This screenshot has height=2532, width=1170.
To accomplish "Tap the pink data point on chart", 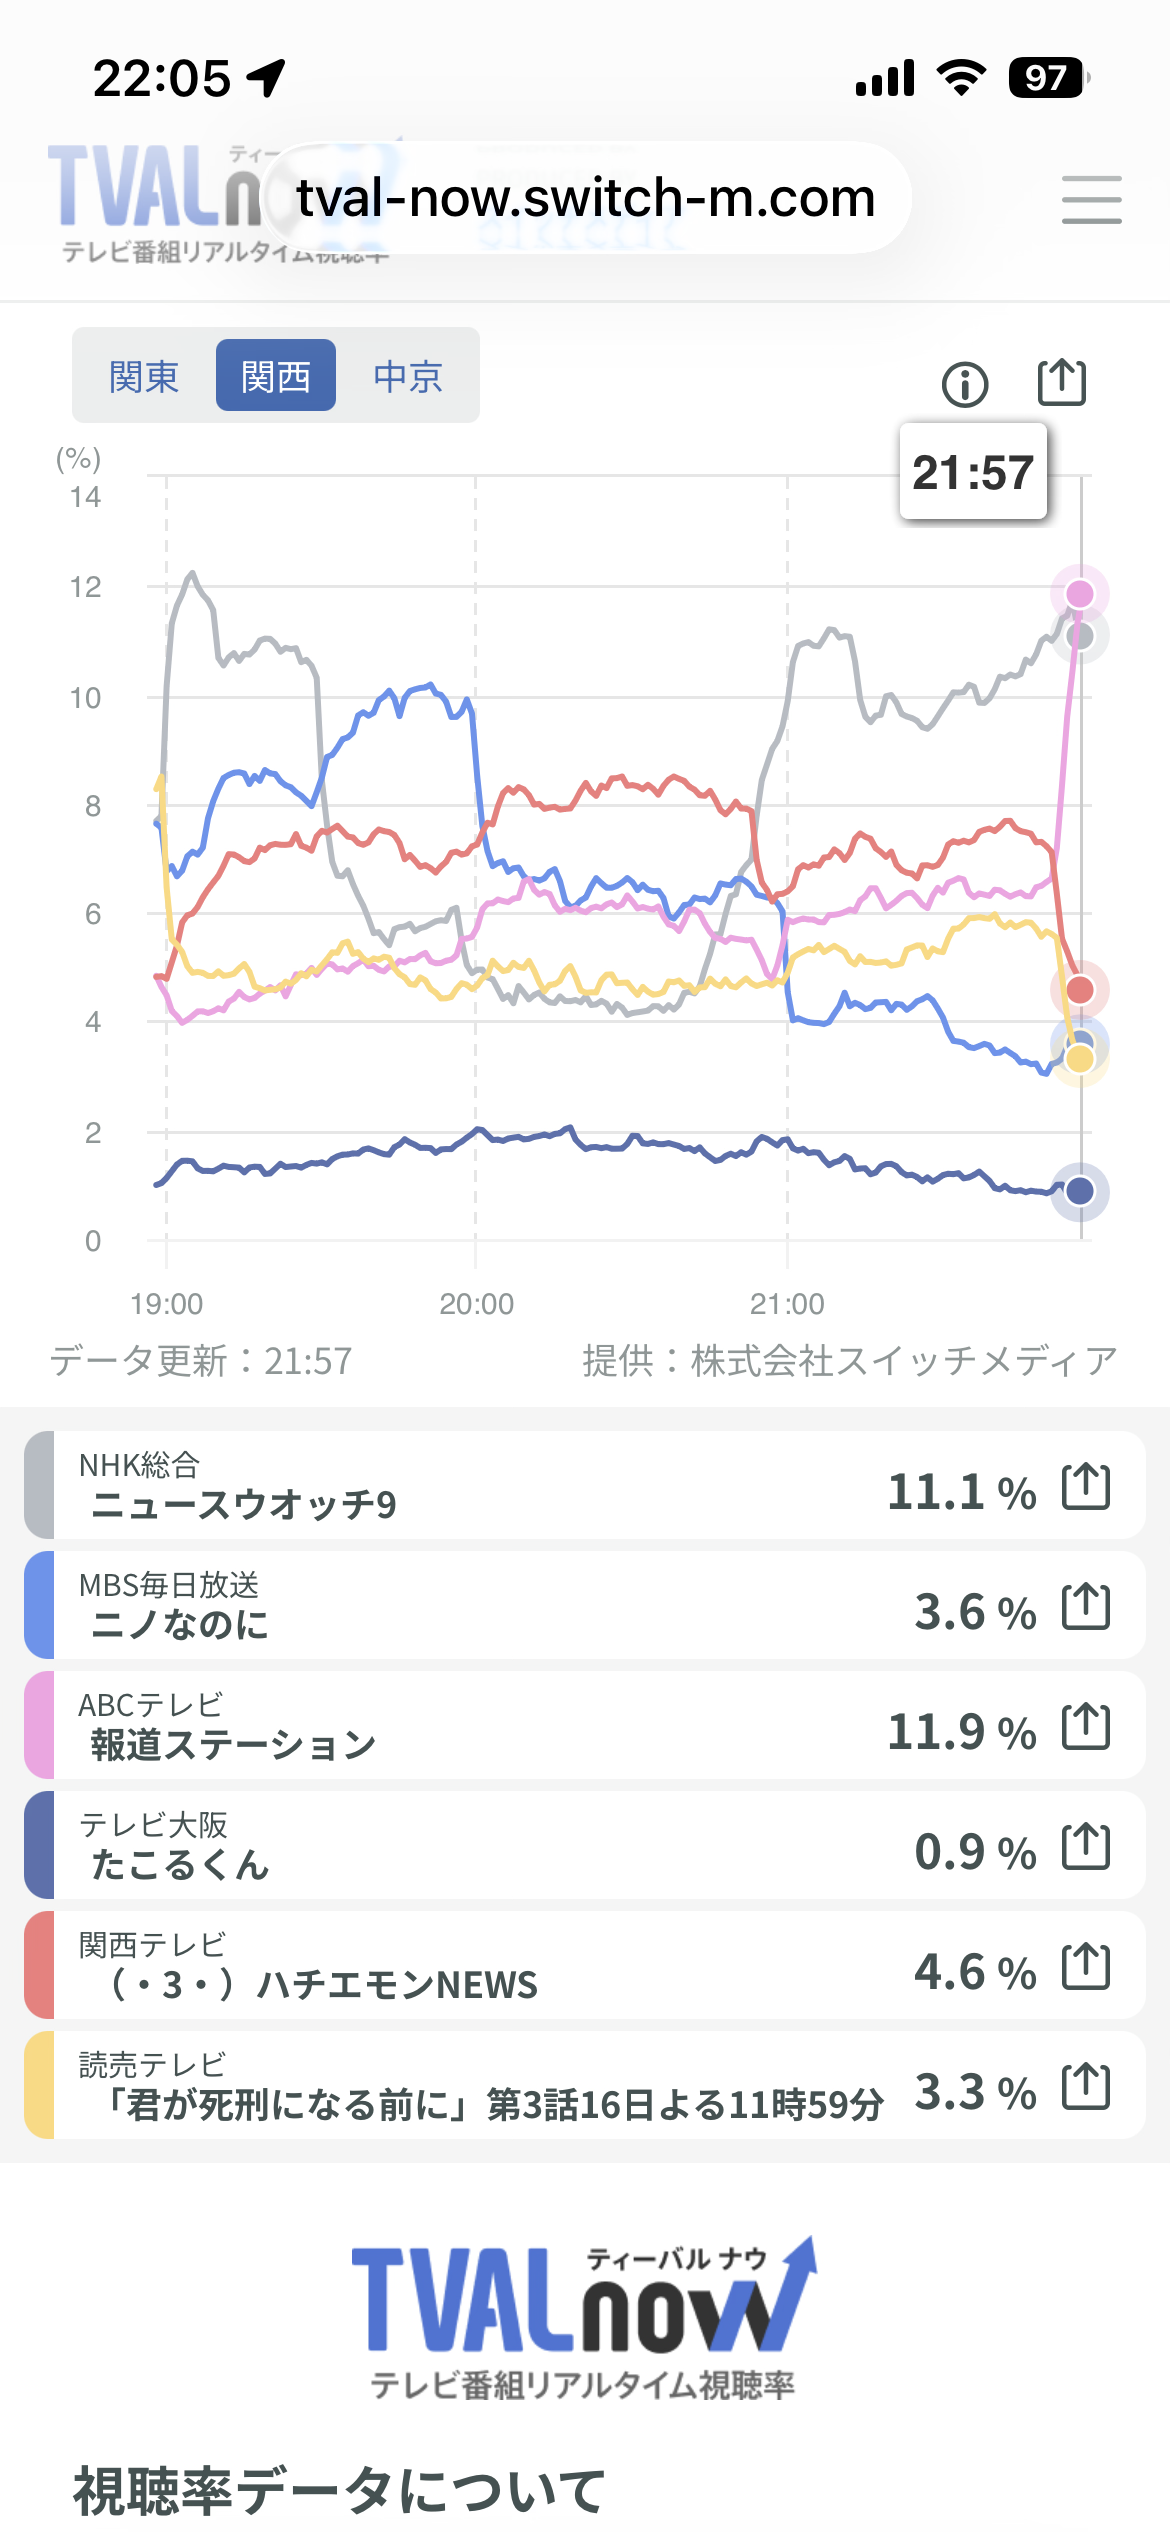I will click(x=1080, y=594).
